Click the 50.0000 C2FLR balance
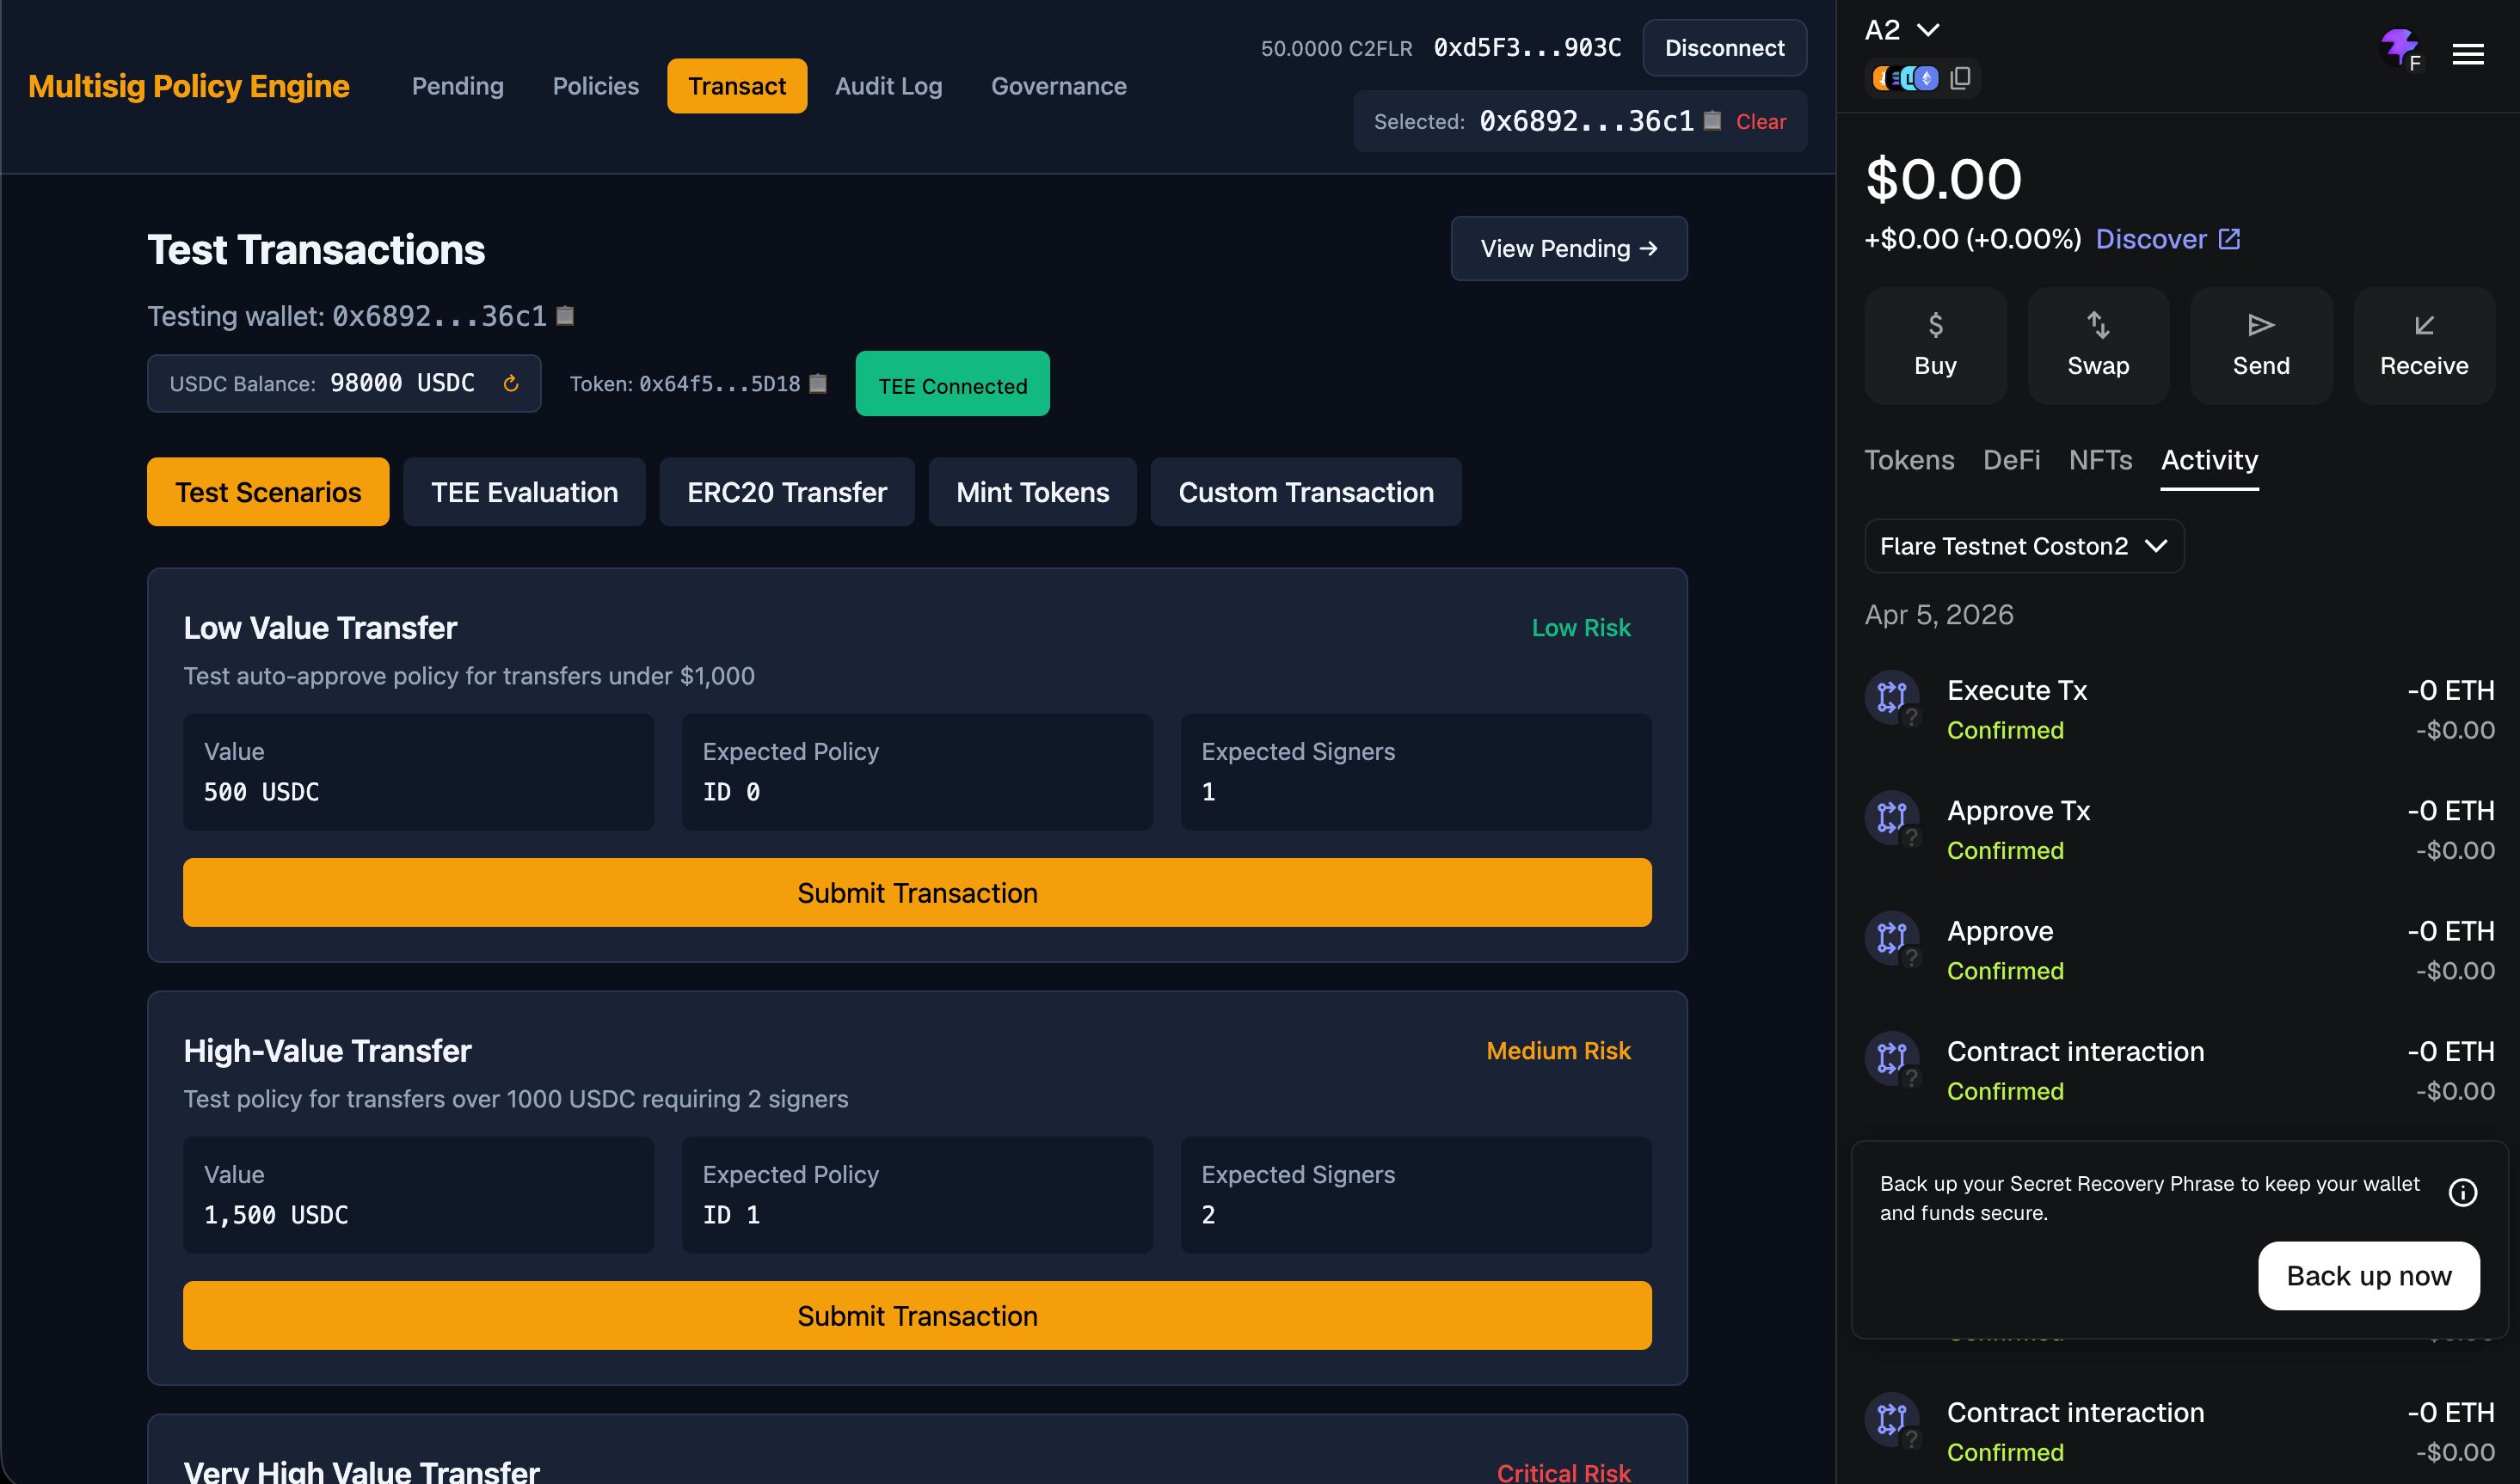This screenshot has width=2520, height=1484. pos(1336,48)
